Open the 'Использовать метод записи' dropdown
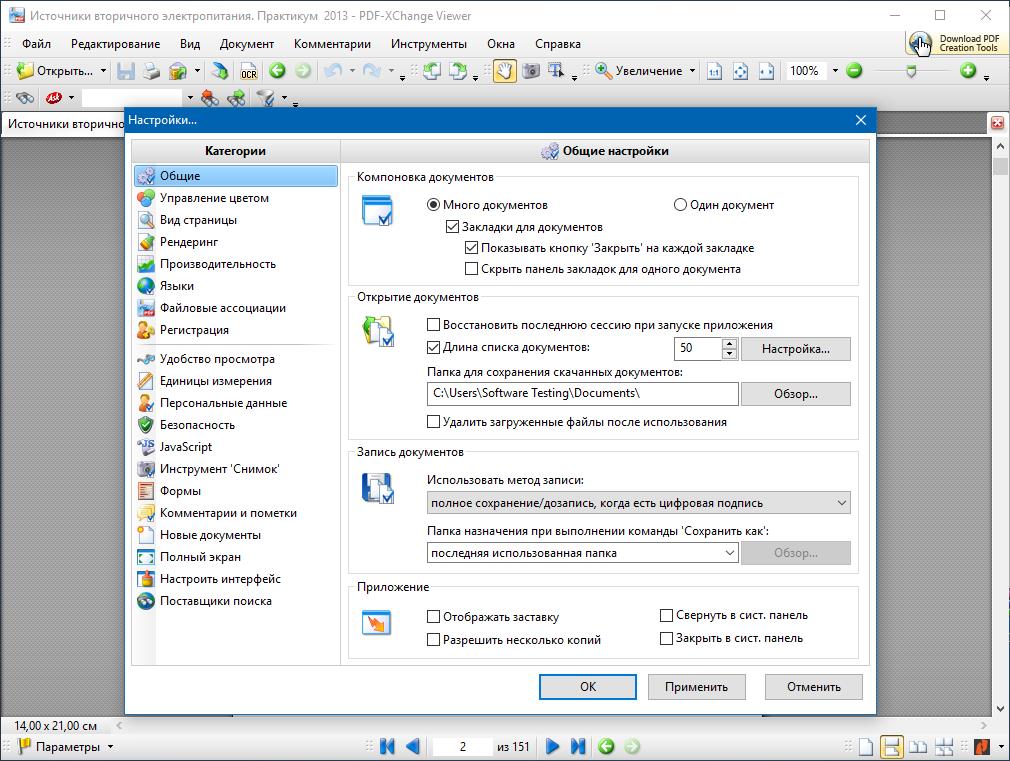1010x761 pixels. 638,503
